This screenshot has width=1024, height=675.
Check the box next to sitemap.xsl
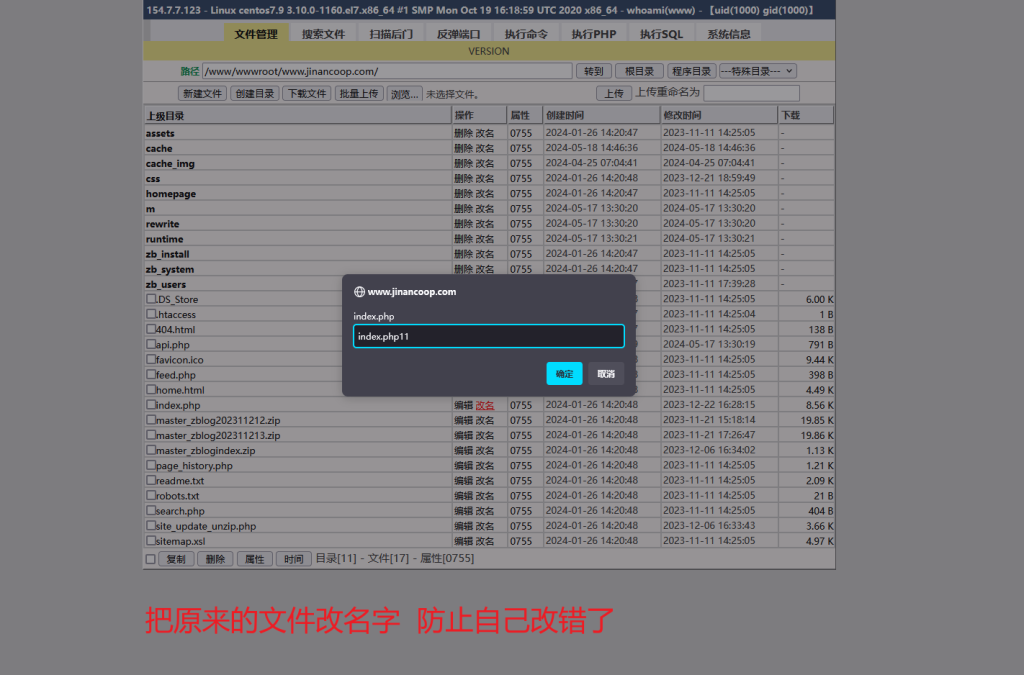point(151,541)
